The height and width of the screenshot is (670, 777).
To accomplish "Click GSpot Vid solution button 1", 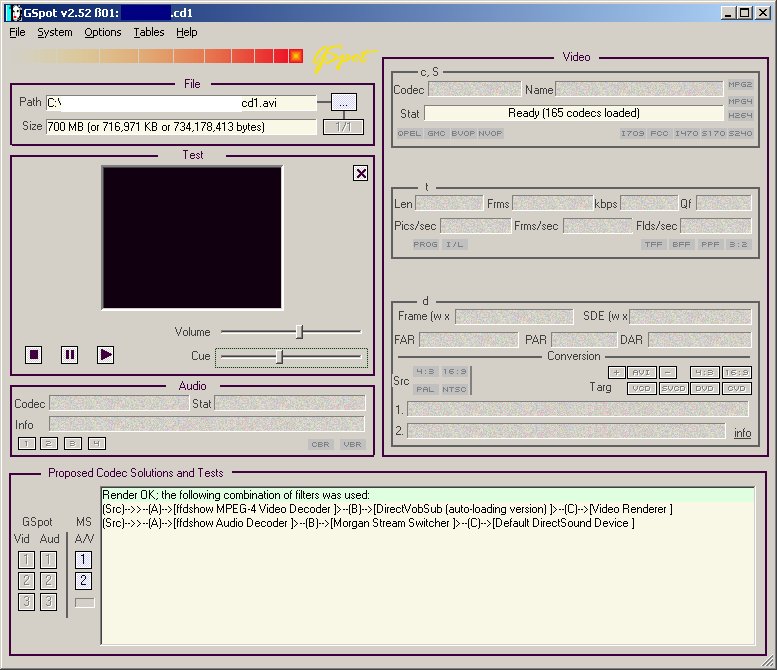I will point(27,560).
